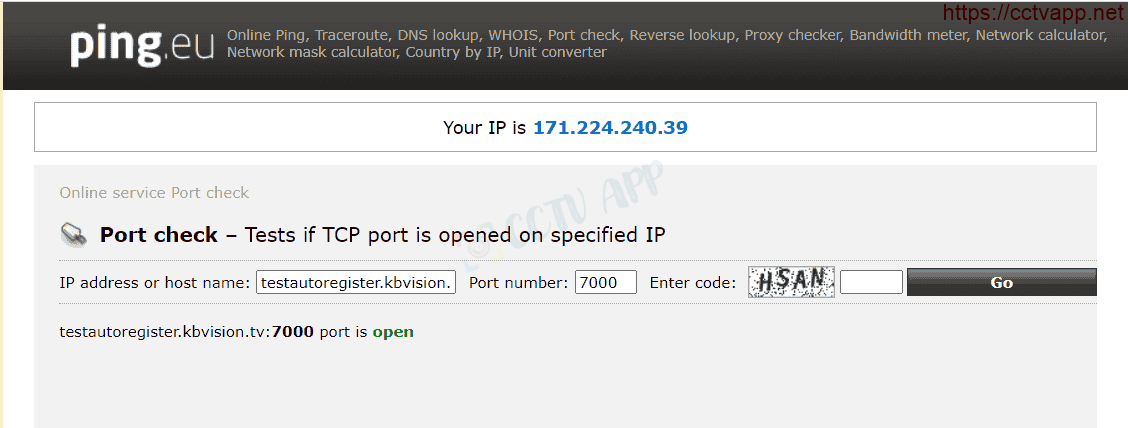Go to Country by IP tool
The width and height of the screenshot is (1128, 428).
[x=452, y=52]
